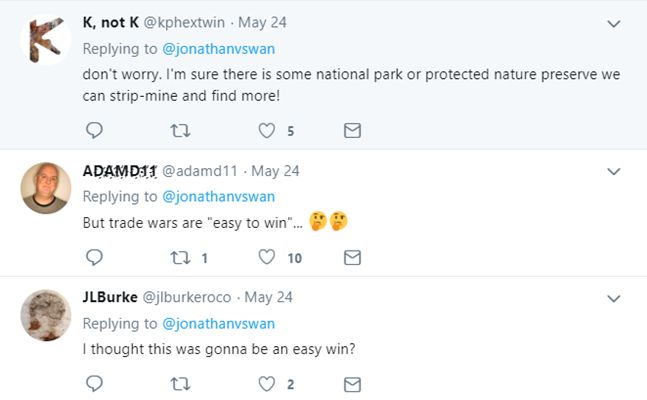Viewport: 647px width, 400px height.
Task: Send kphextwin's tweet via direct message
Action: point(352,130)
